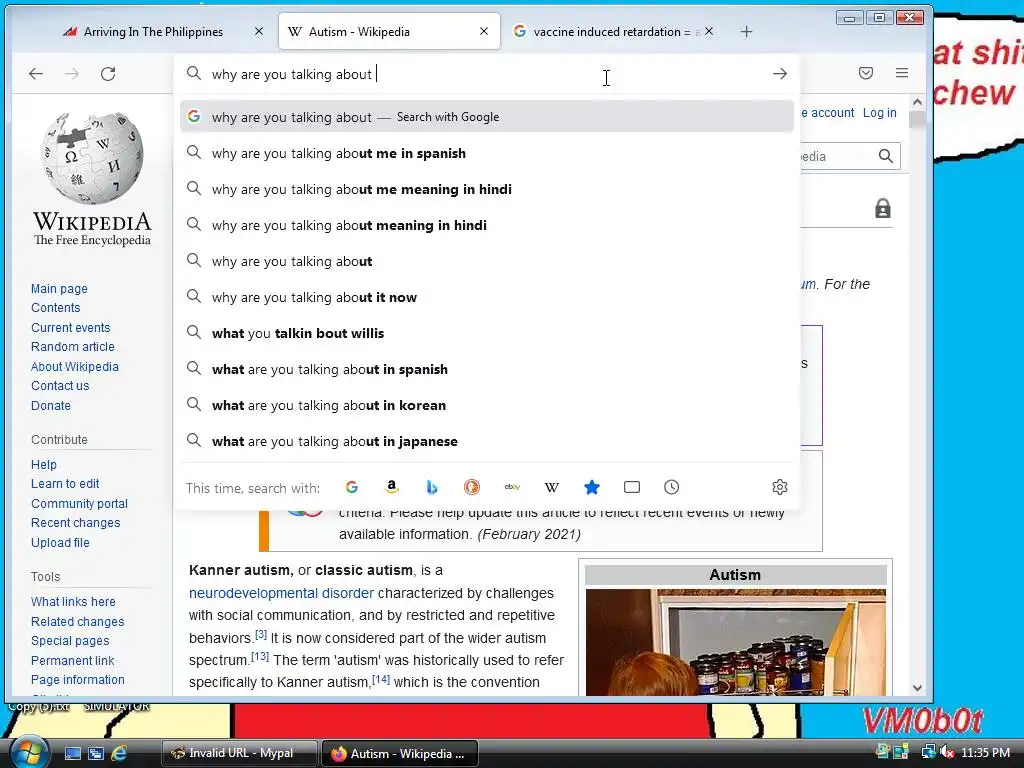Click the network tray icon
The height and width of the screenshot is (768, 1024).
click(x=928, y=752)
